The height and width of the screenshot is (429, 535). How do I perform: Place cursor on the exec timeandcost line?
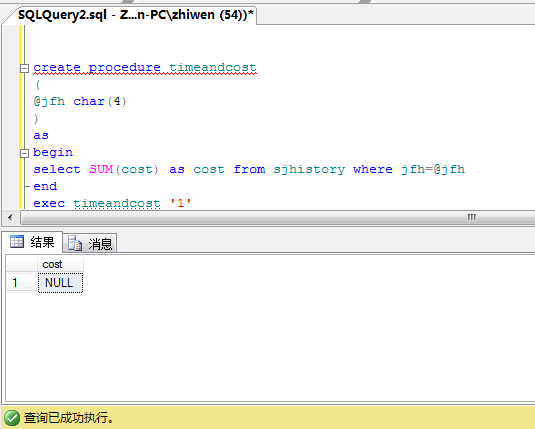(x=112, y=203)
